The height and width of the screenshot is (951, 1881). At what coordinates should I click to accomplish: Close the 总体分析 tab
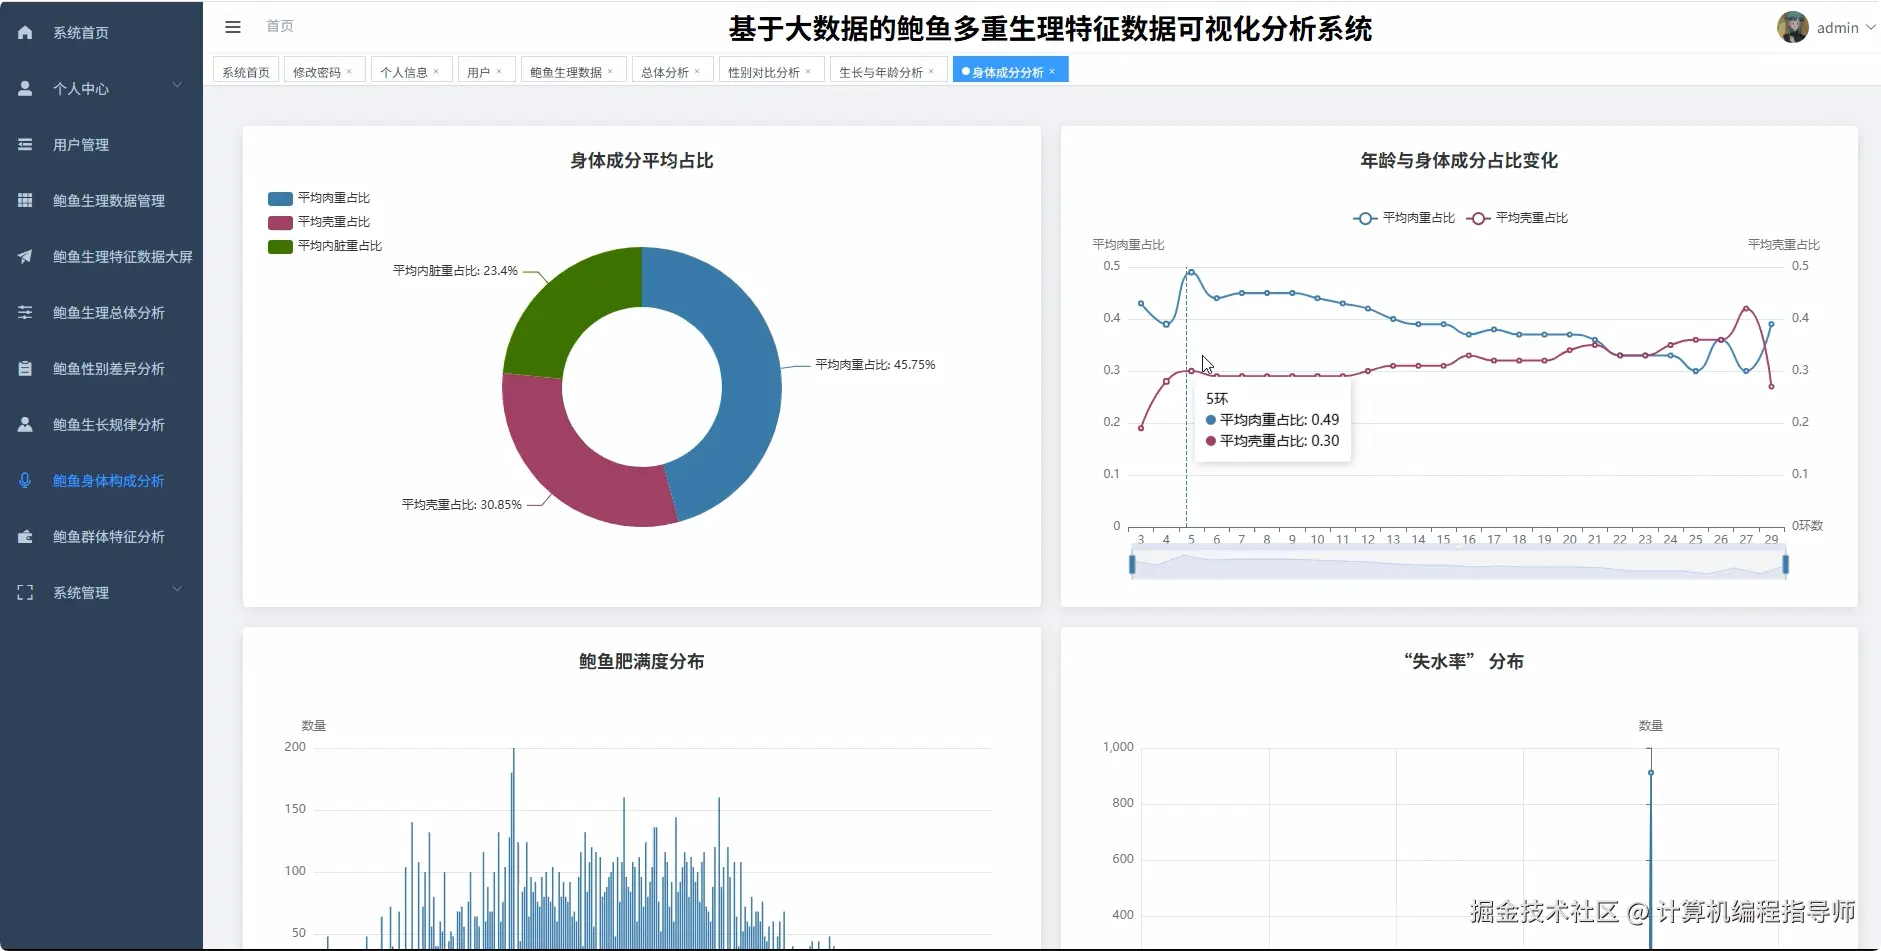(x=697, y=72)
